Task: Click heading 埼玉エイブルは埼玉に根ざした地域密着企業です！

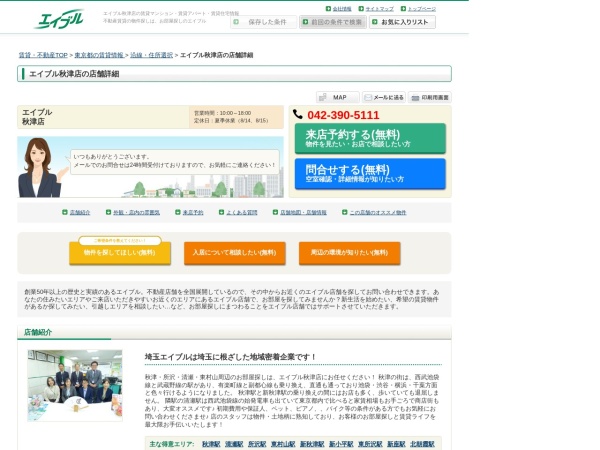Action: (230, 357)
